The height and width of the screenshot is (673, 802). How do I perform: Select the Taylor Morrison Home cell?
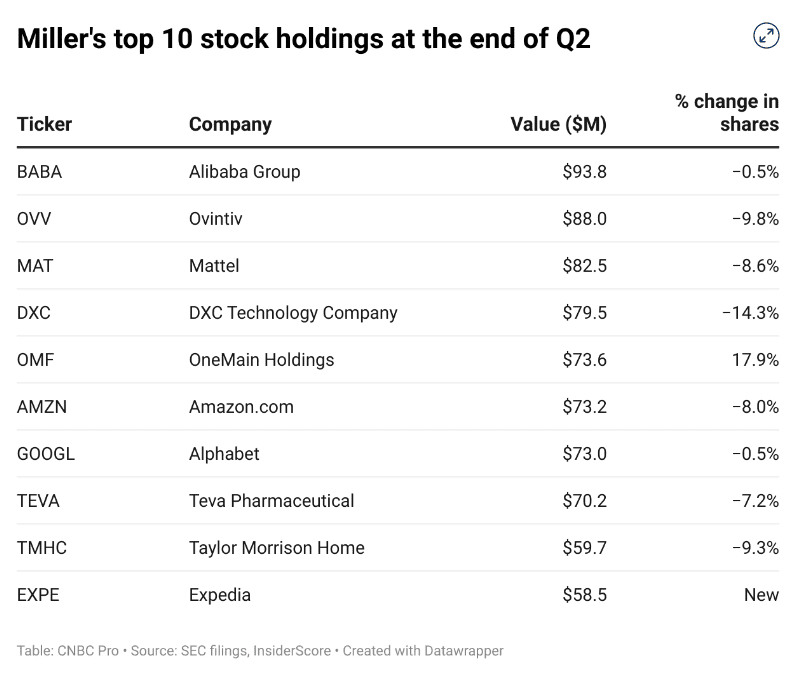pyautogui.click(x=276, y=548)
